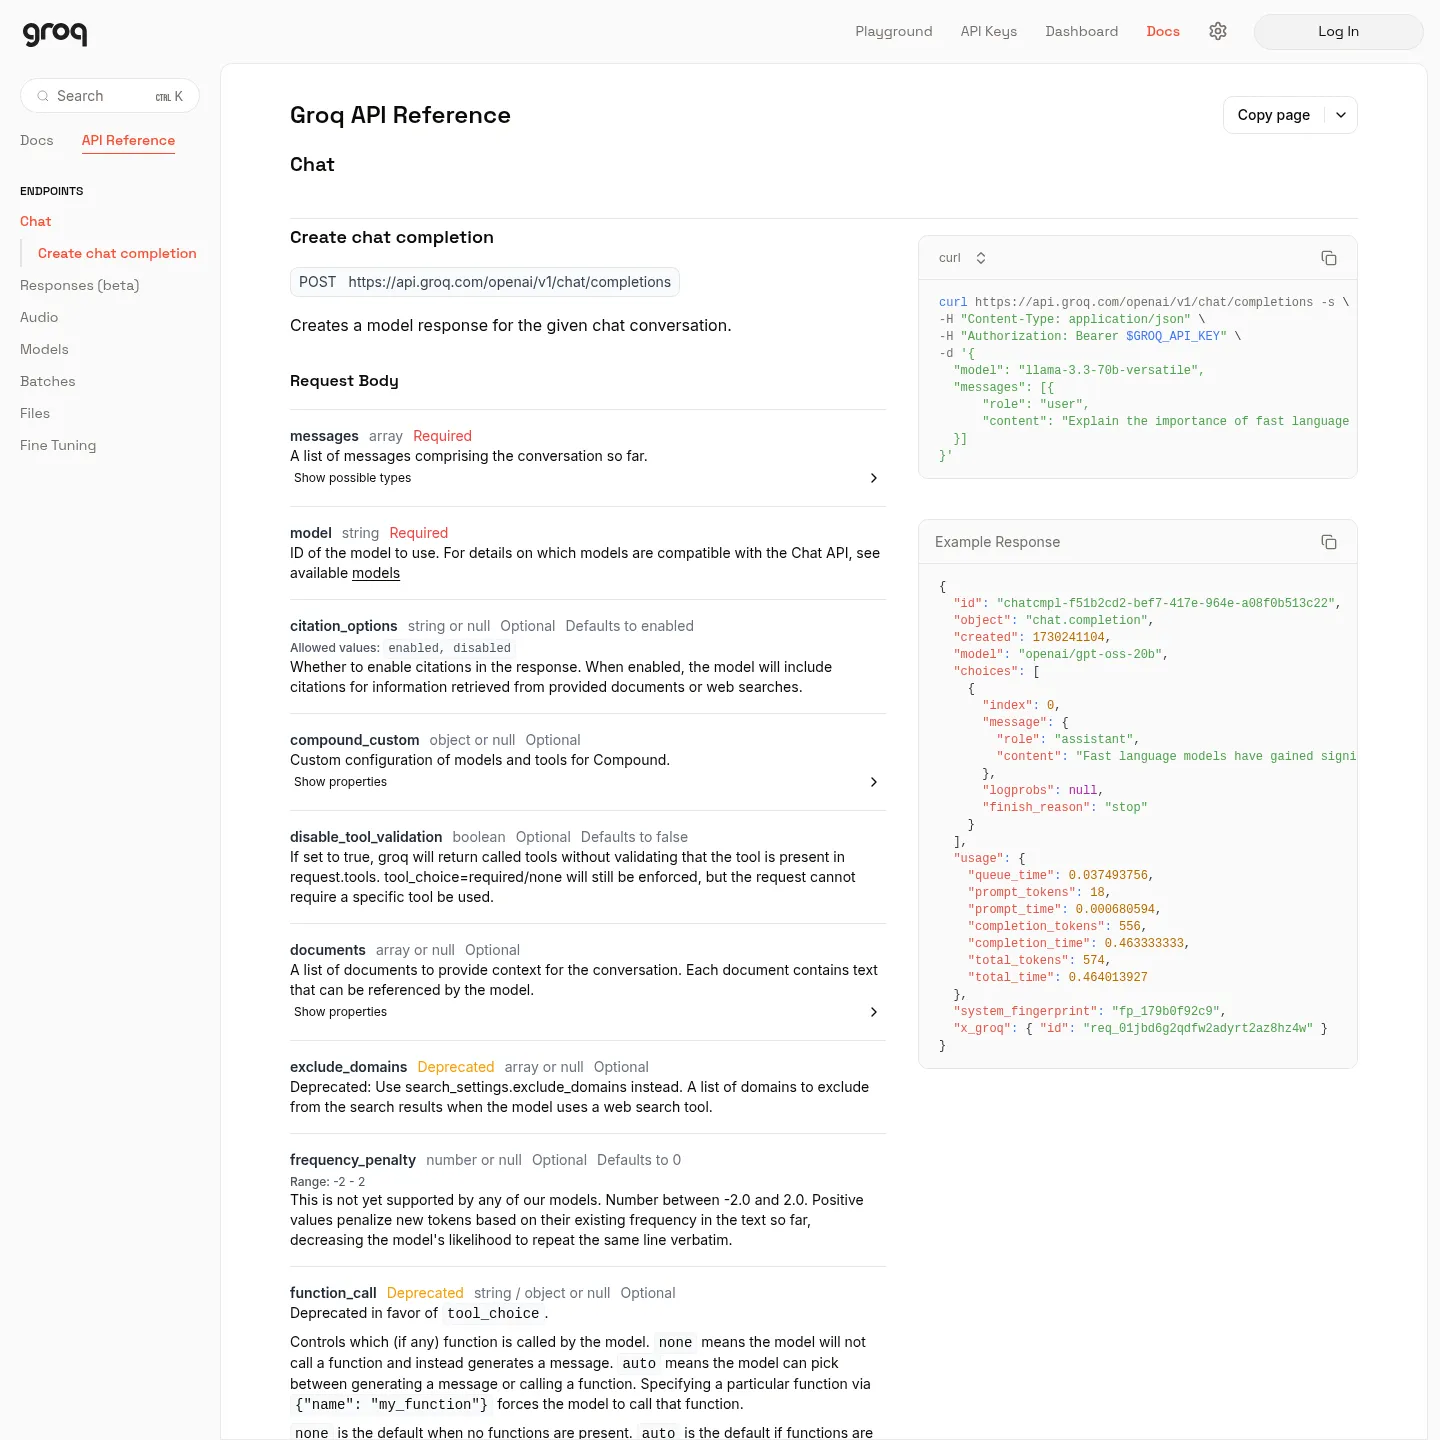Copy the curl code example
Image resolution: width=1440 pixels, height=1440 pixels.
[1329, 258]
